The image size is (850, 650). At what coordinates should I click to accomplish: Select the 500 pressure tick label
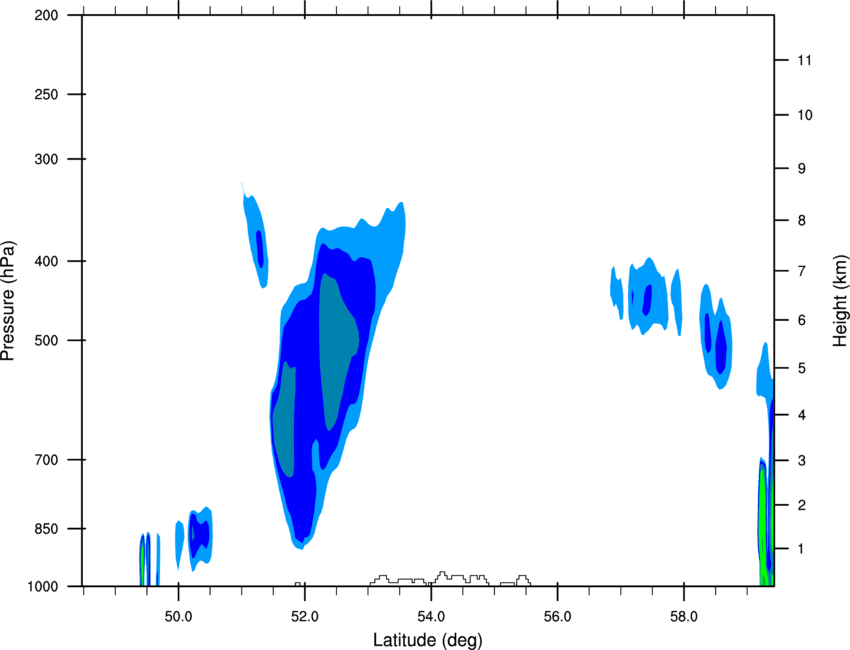tap(47, 340)
